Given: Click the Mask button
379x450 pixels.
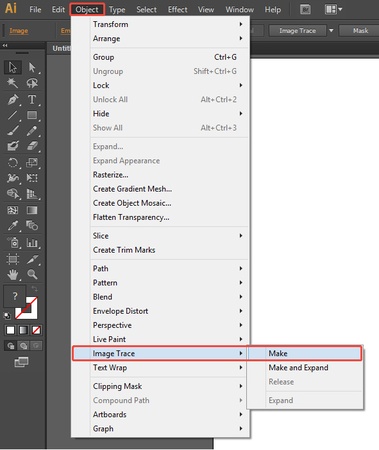Looking at the screenshot, I should (x=359, y=31).
